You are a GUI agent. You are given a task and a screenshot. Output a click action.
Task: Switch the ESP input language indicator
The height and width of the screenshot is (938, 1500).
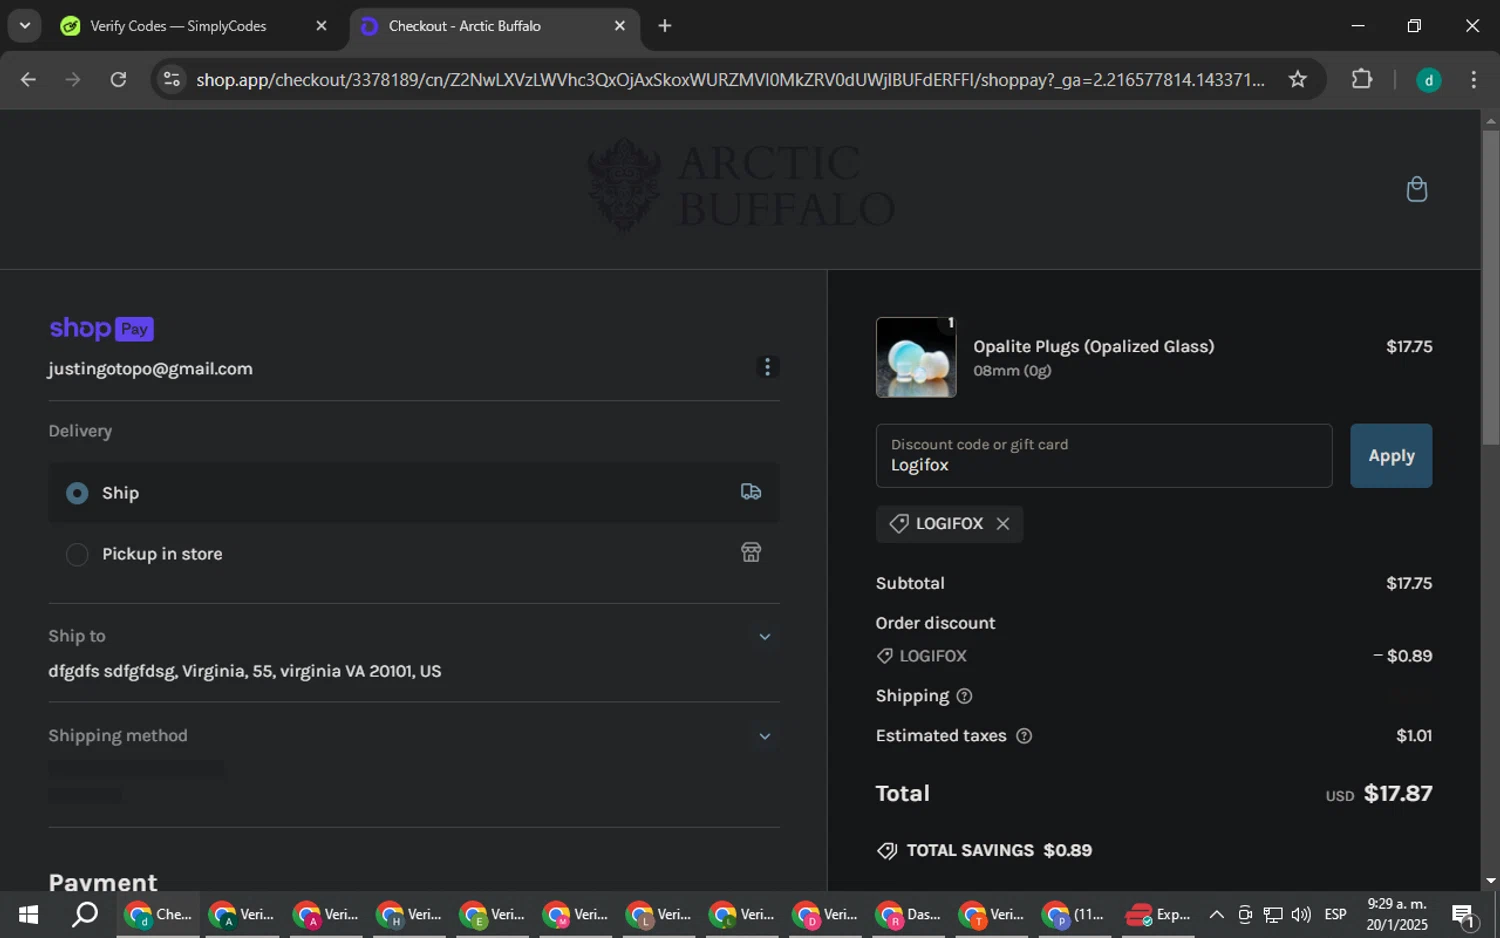[x=1335, y=914]
